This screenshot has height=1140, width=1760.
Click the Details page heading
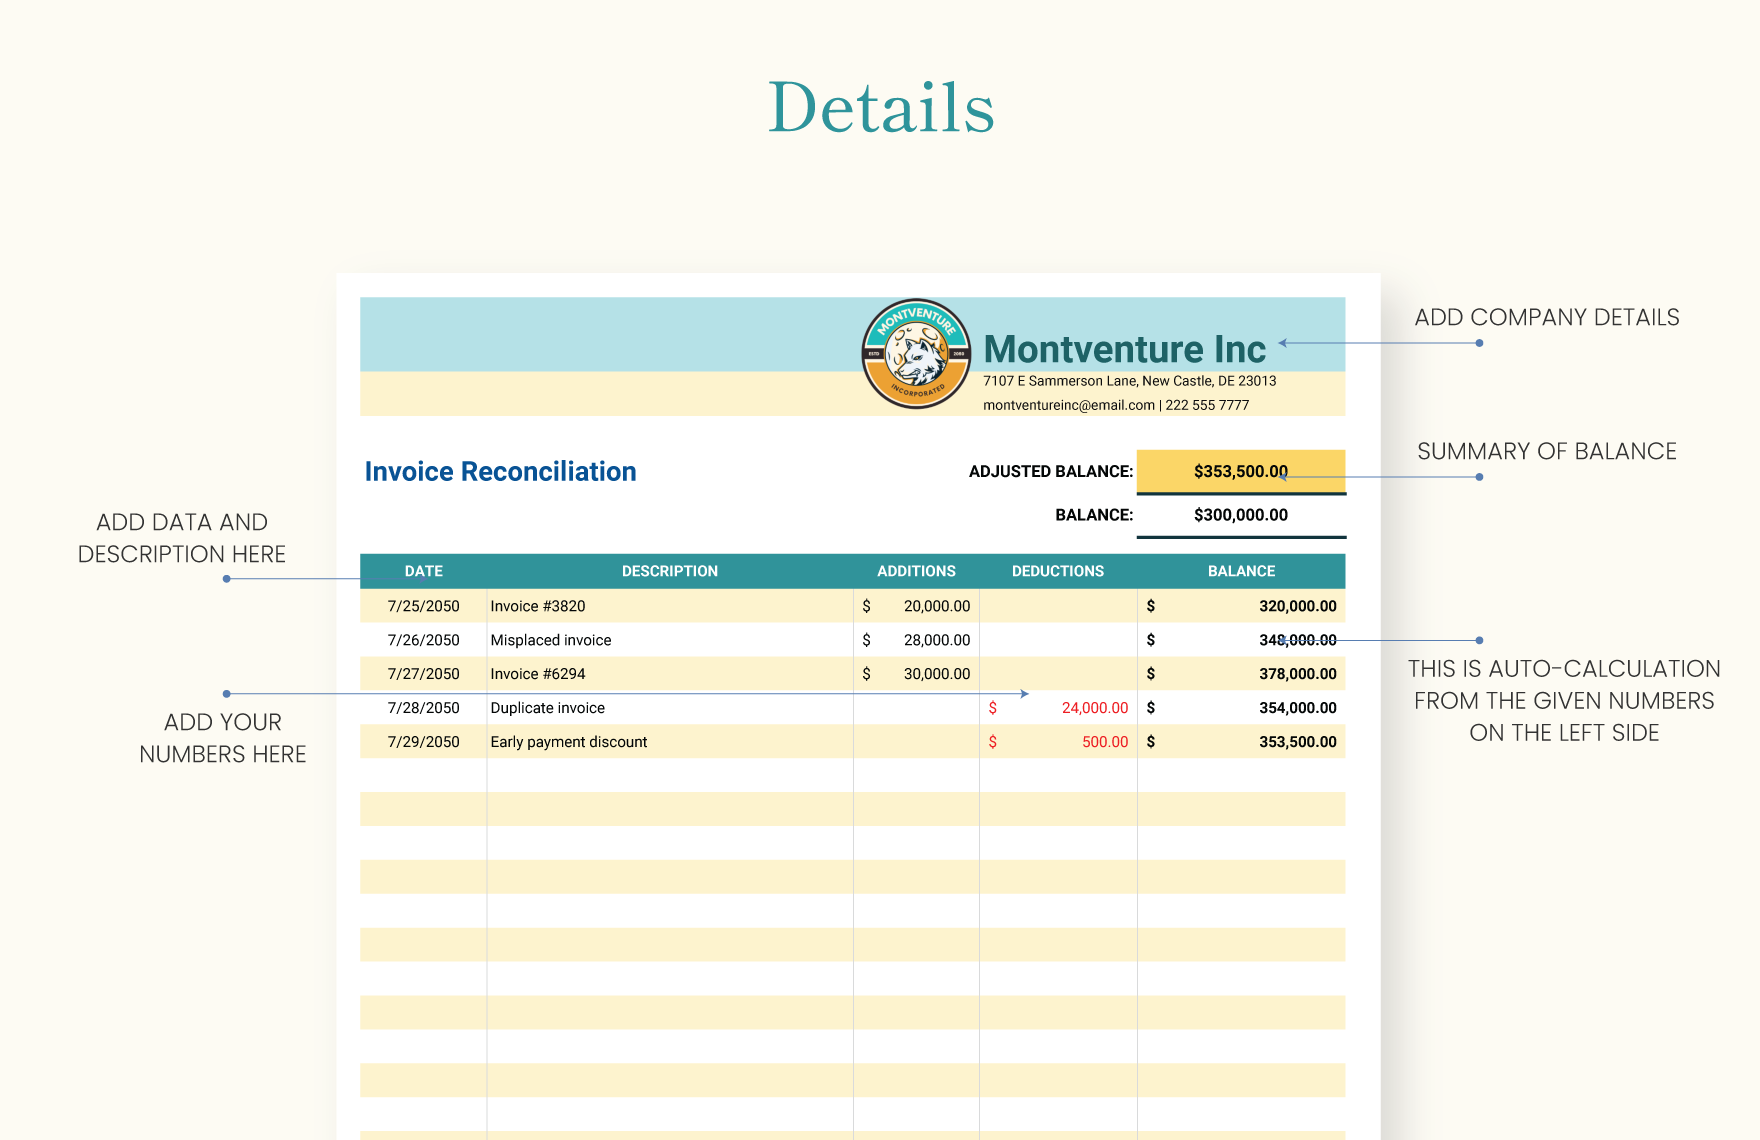click(x=880, y=104)
